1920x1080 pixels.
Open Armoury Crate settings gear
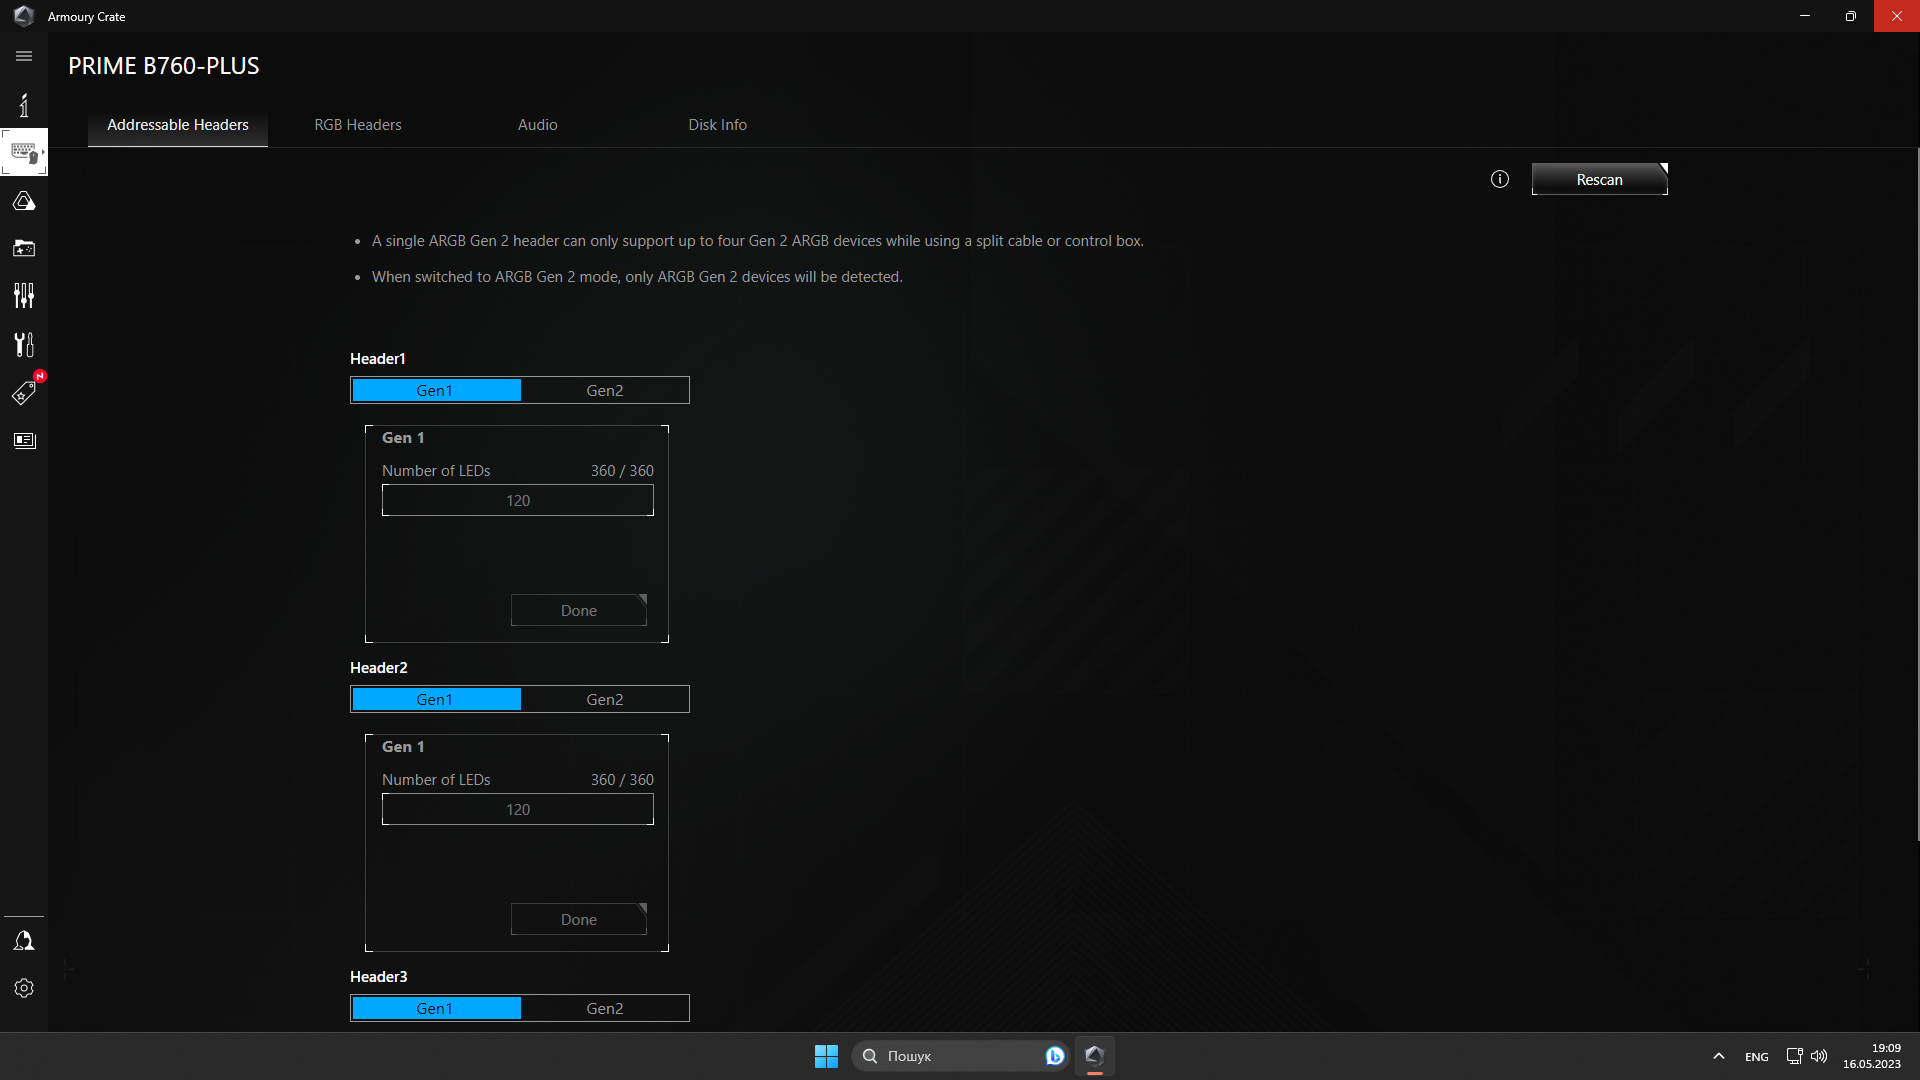(24, 988)
